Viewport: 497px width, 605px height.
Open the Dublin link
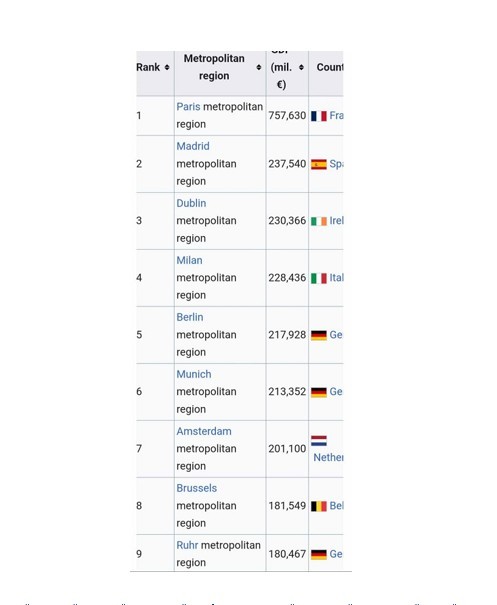[191, 203]
